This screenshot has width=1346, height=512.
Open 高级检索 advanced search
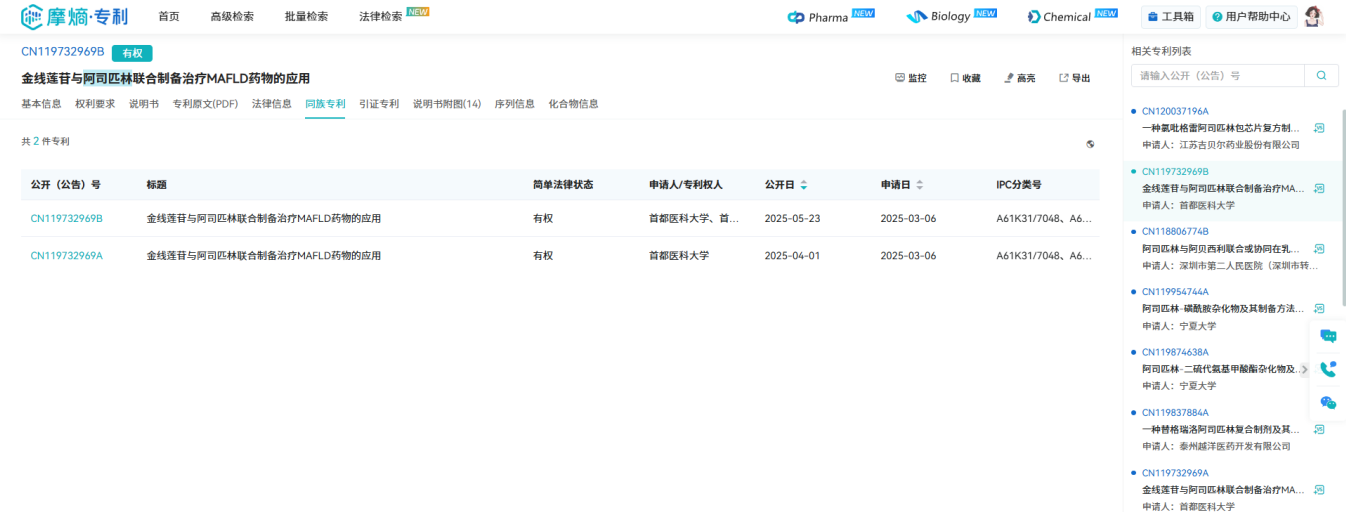tap(232, 17)
